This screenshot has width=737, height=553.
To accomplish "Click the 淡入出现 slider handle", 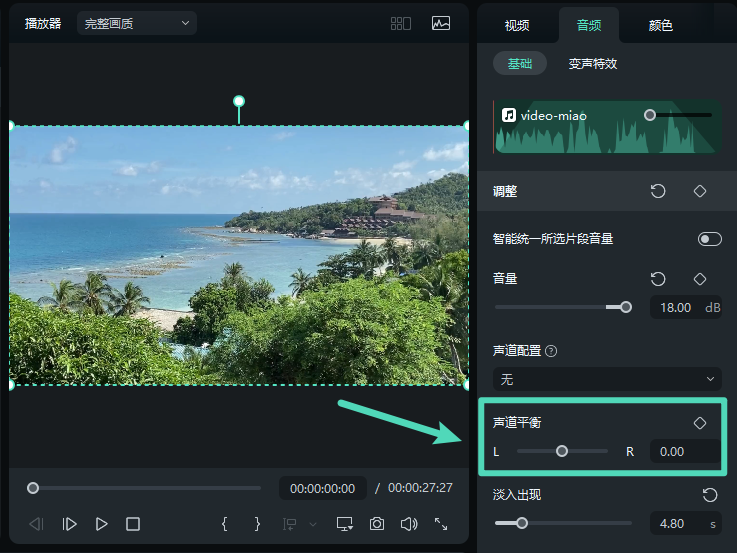I will click(x=522, y=523).
